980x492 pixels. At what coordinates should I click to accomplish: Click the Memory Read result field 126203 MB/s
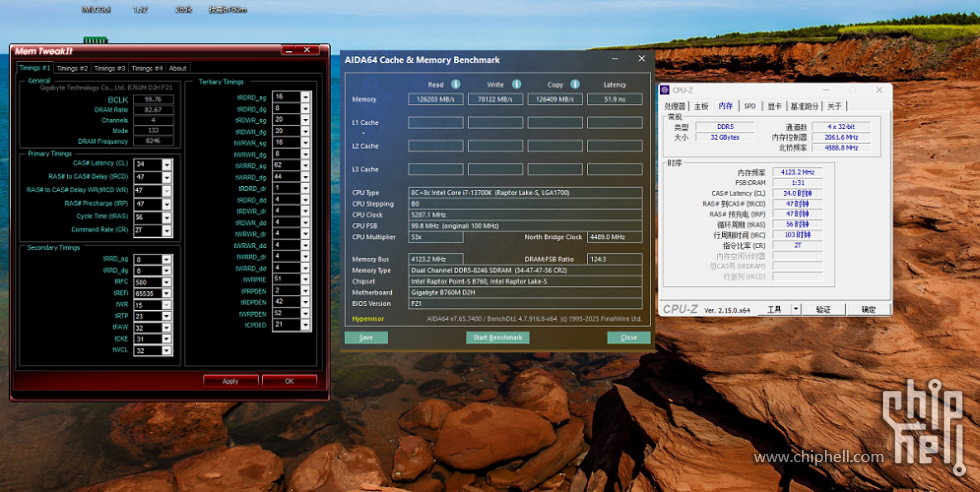436,99
